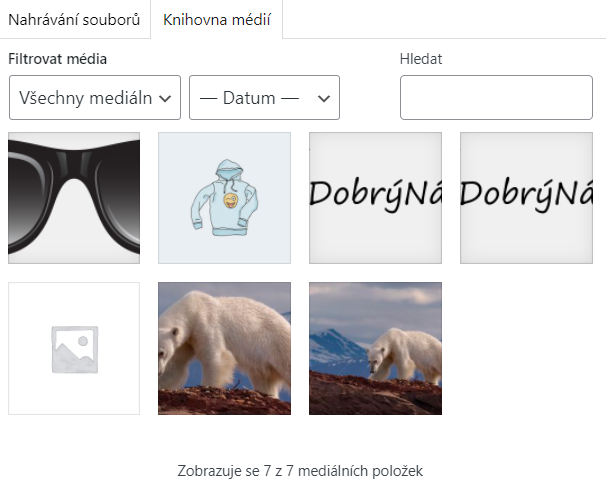This screenshot has width=606, height=492.
Task: Click the Hledat label
Action: [x=421, y=59]
